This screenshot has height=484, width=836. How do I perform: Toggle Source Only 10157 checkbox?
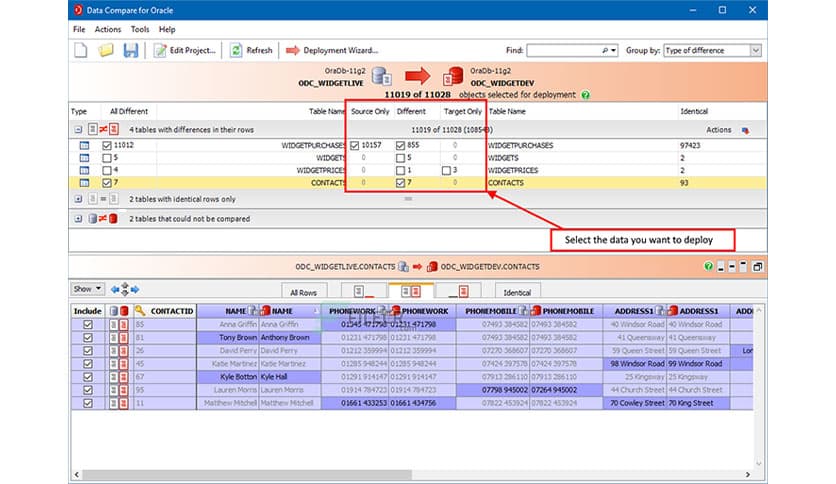(355, 145)
